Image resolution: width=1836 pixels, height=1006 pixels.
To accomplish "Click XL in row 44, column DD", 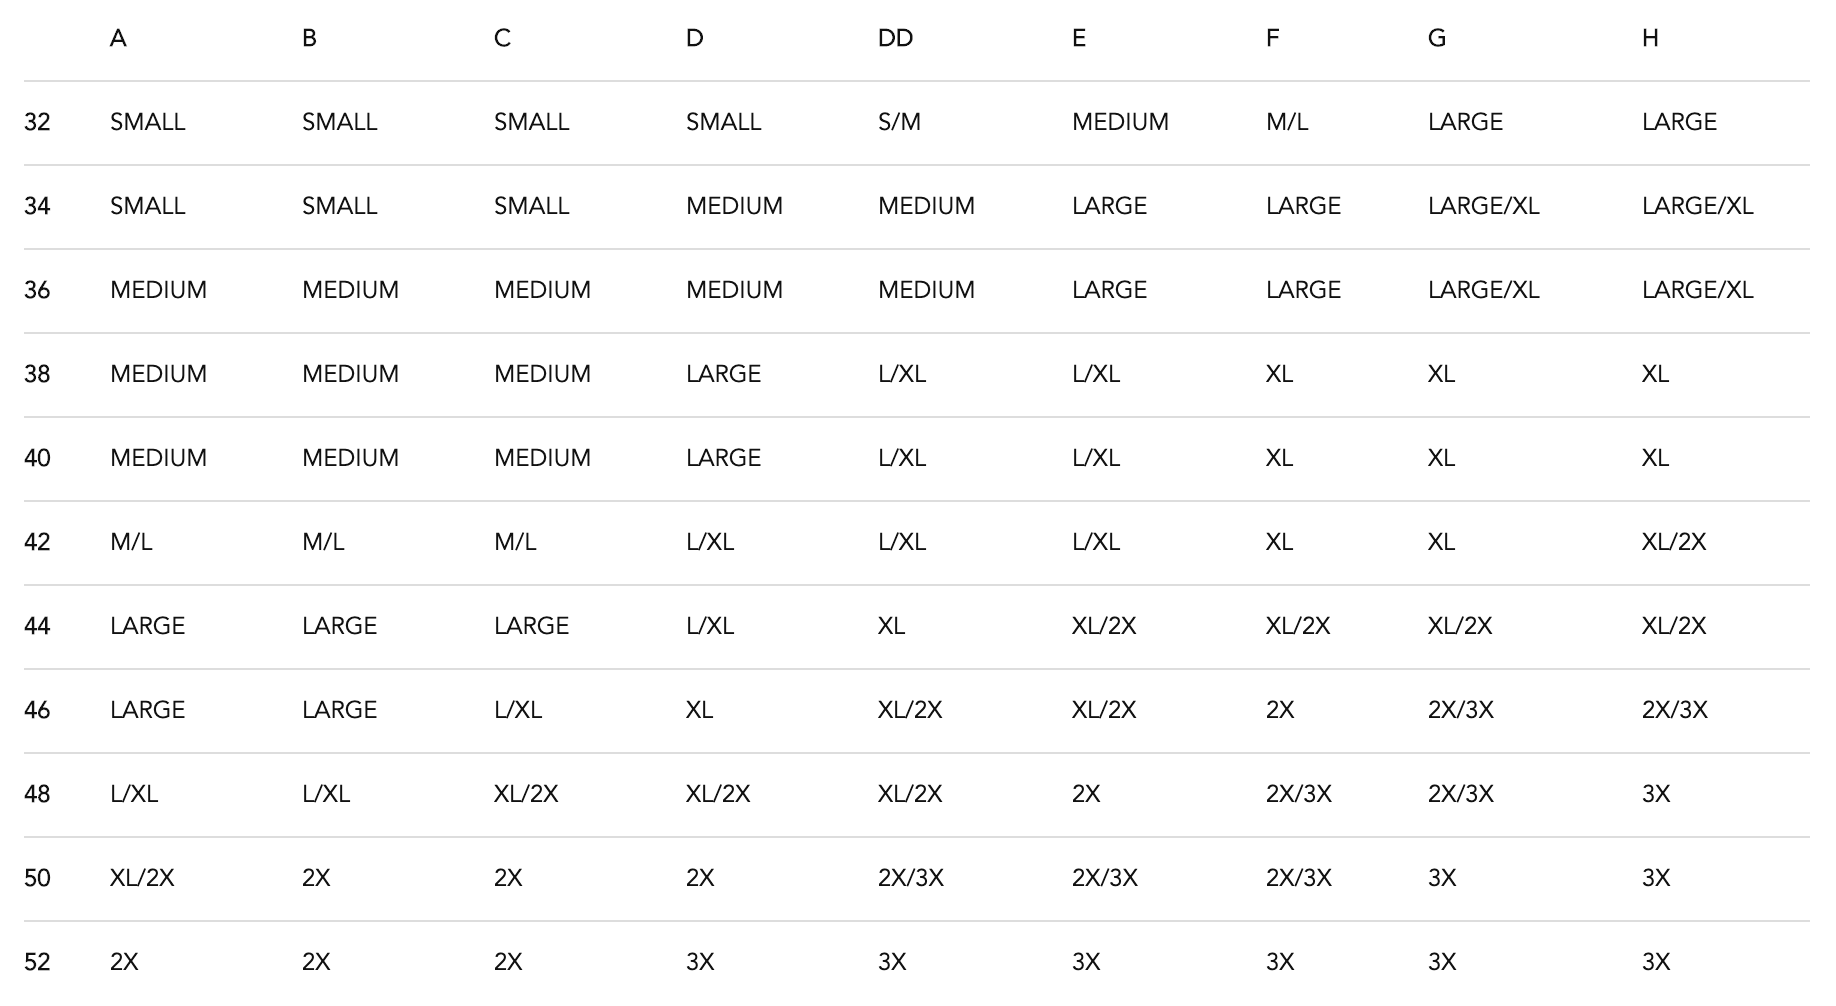I will [891, 626].
